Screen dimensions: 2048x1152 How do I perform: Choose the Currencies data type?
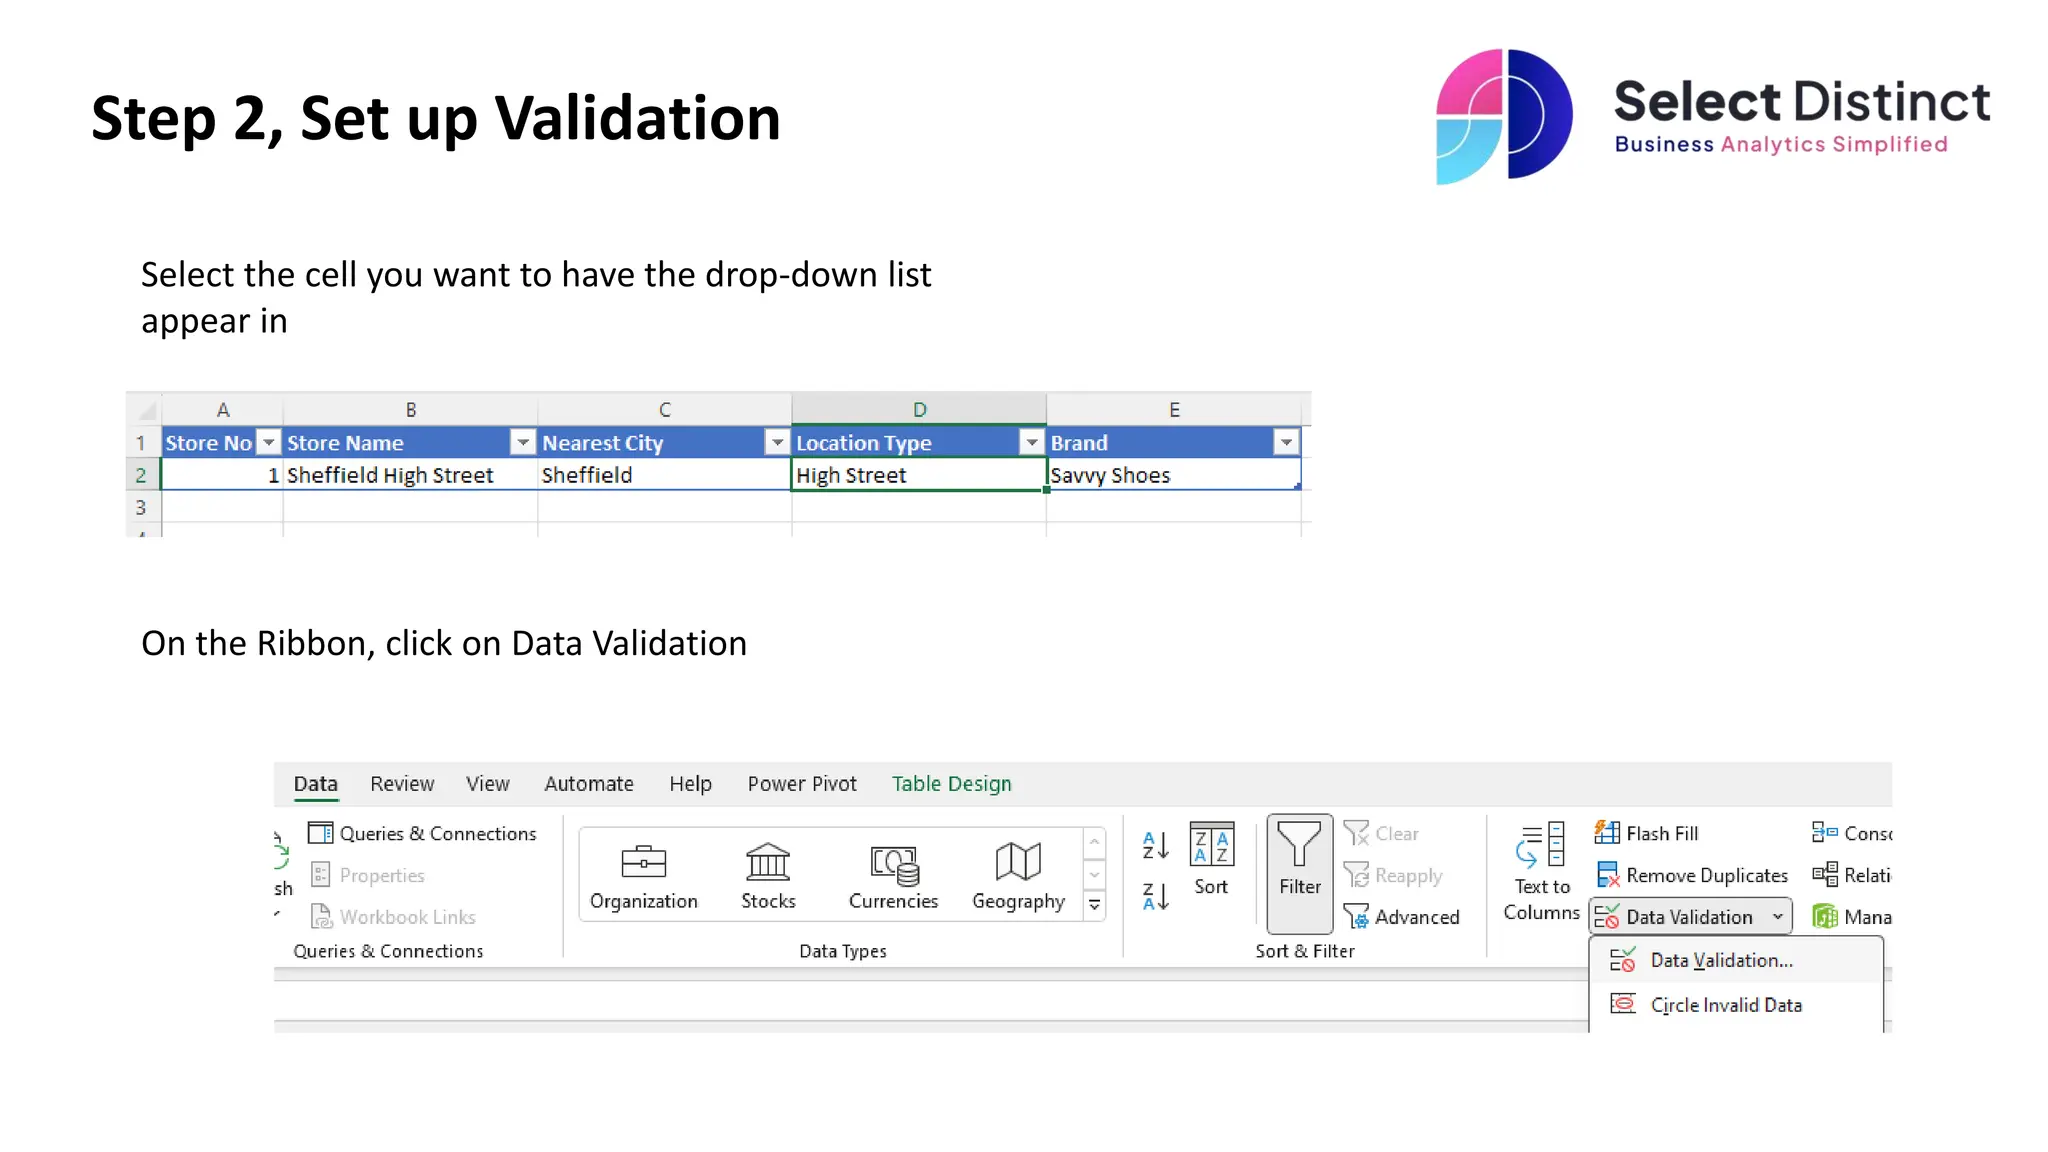click(x=893, y=875)
